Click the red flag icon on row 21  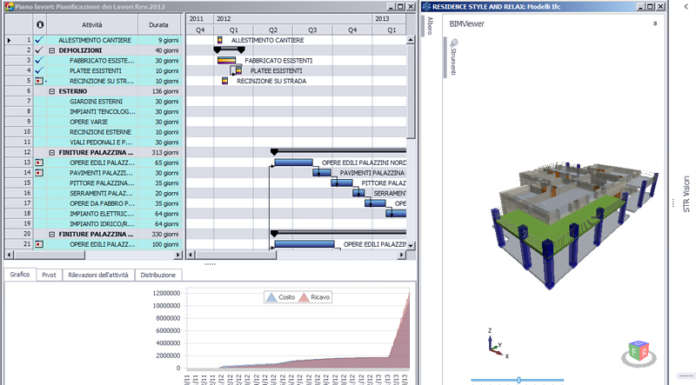39,244
